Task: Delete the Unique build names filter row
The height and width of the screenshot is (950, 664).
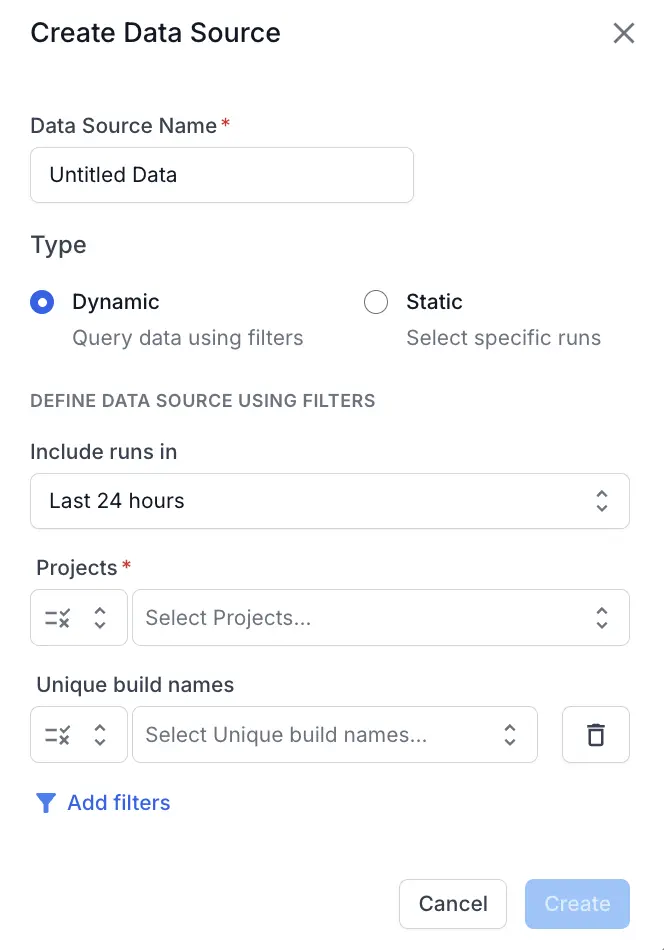Action: (x=596, y=734)
